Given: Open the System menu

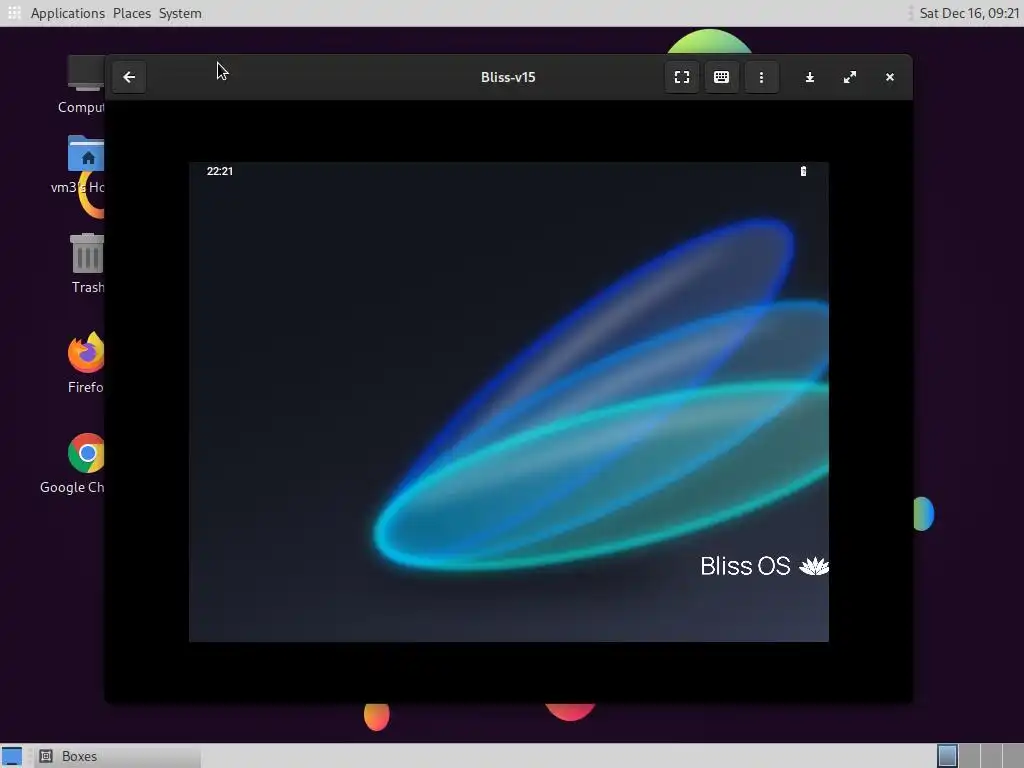Looking at the screenshot, I should tap(180, 13).
